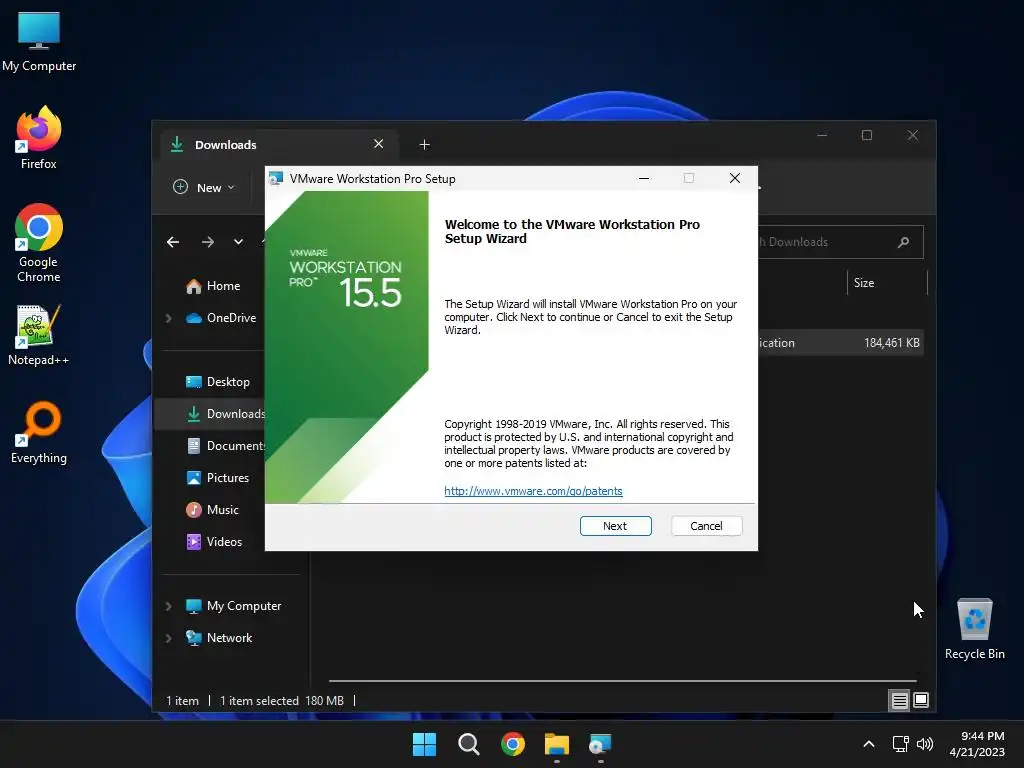The image size is (1024, 768).
Task: Go forward in File Explorer
Action: click(208, 242)
